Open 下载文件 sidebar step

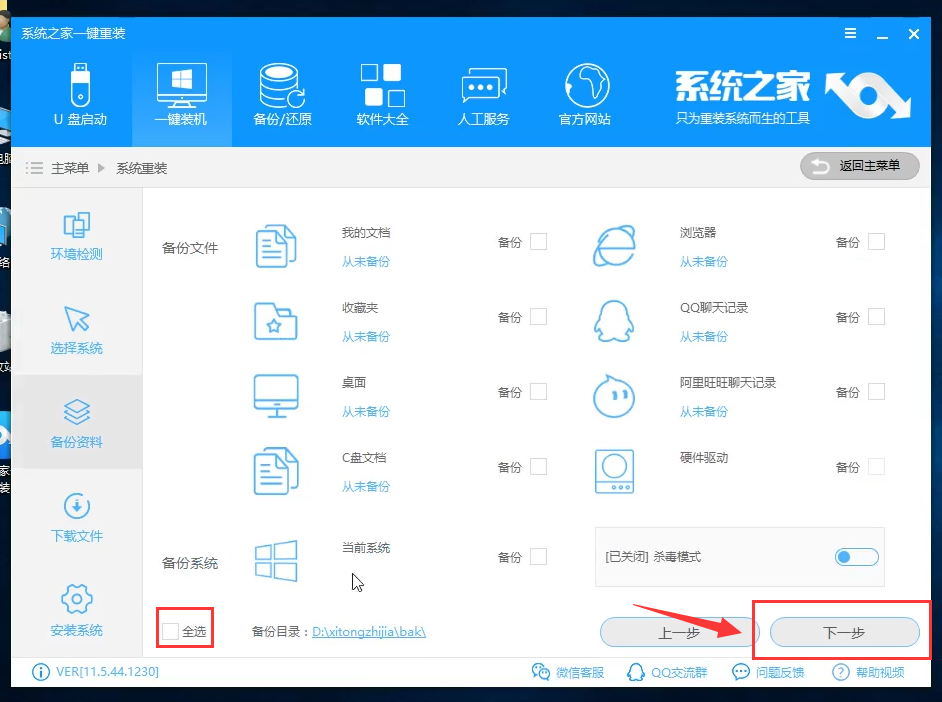tap(77, 517)
